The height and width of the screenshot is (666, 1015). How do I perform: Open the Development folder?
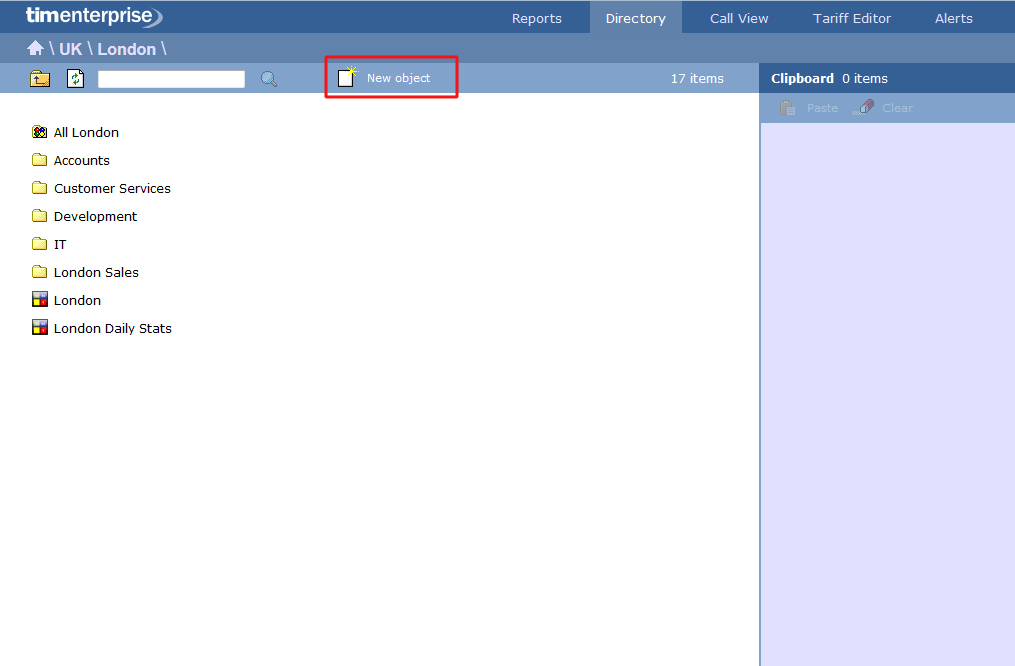96,216
